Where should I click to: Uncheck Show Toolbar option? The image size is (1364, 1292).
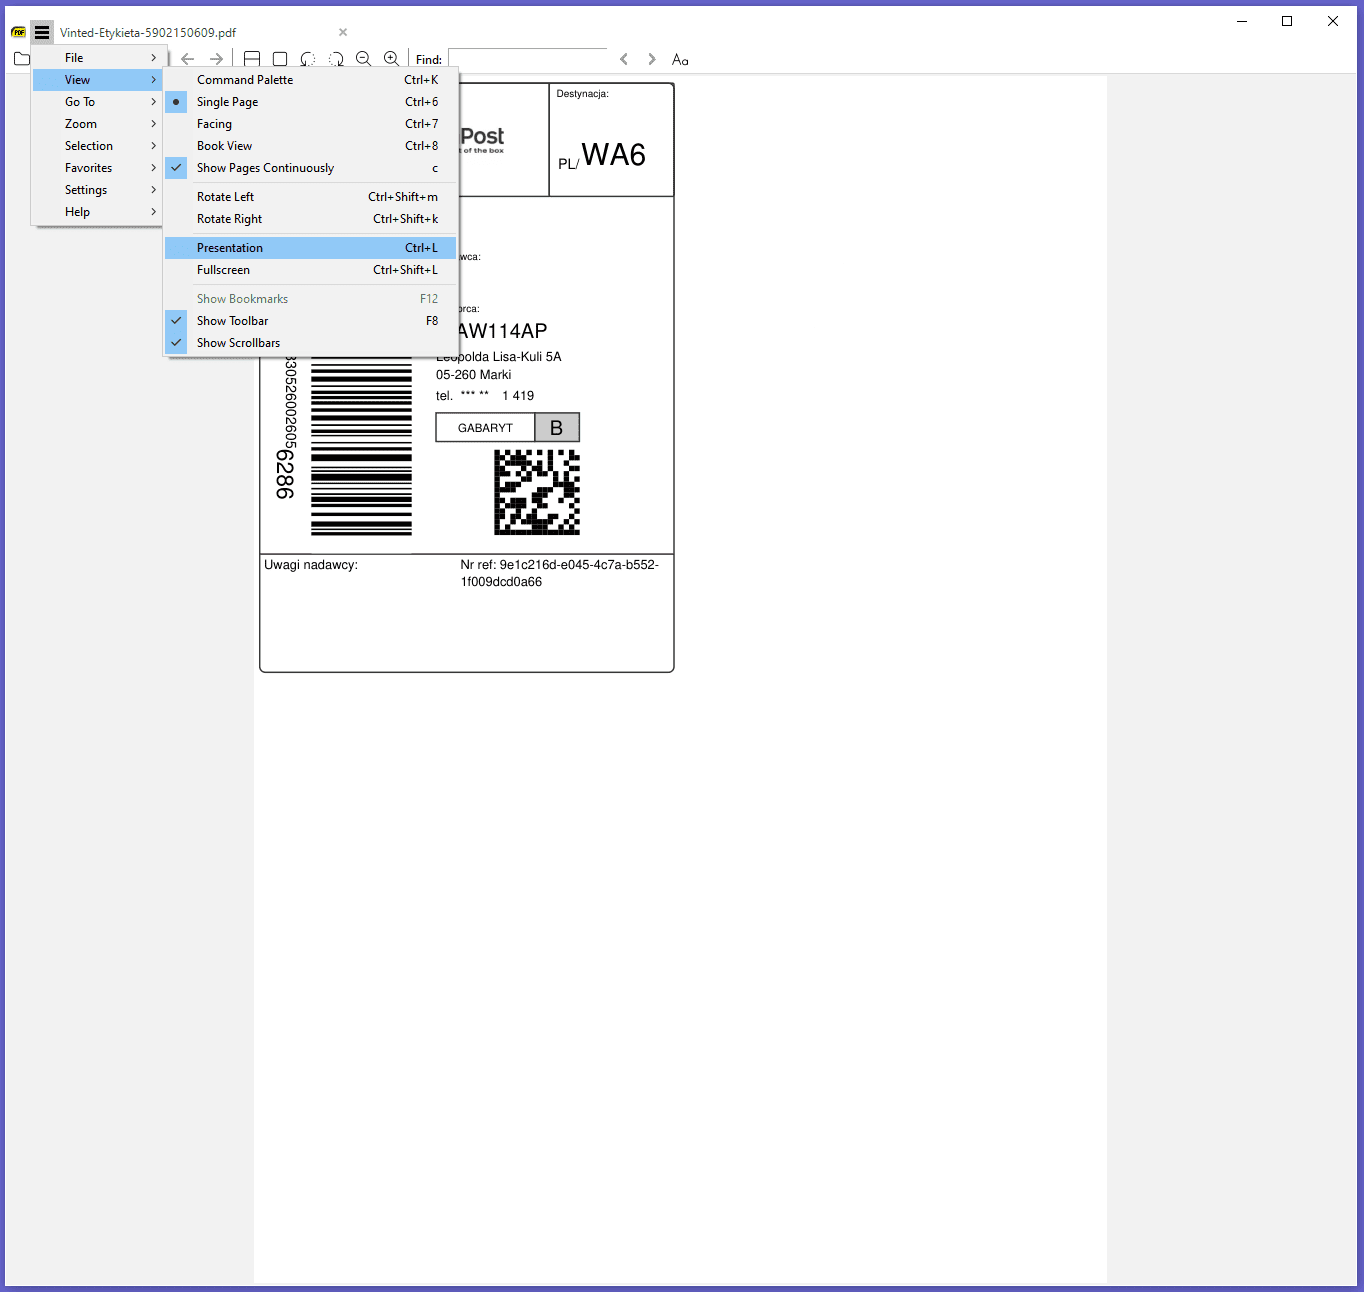[x=310, y=321]
